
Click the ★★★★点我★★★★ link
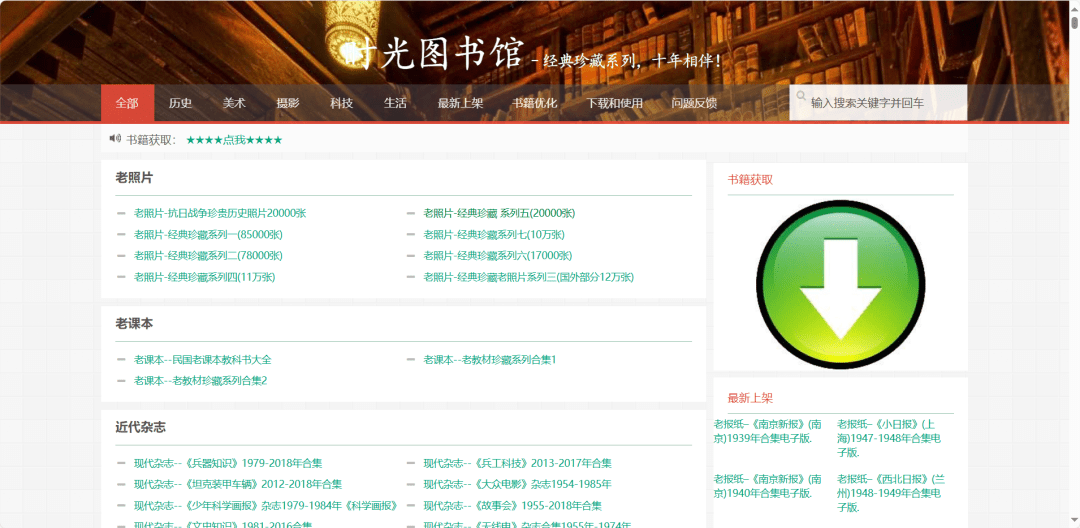tap(234, 140)
